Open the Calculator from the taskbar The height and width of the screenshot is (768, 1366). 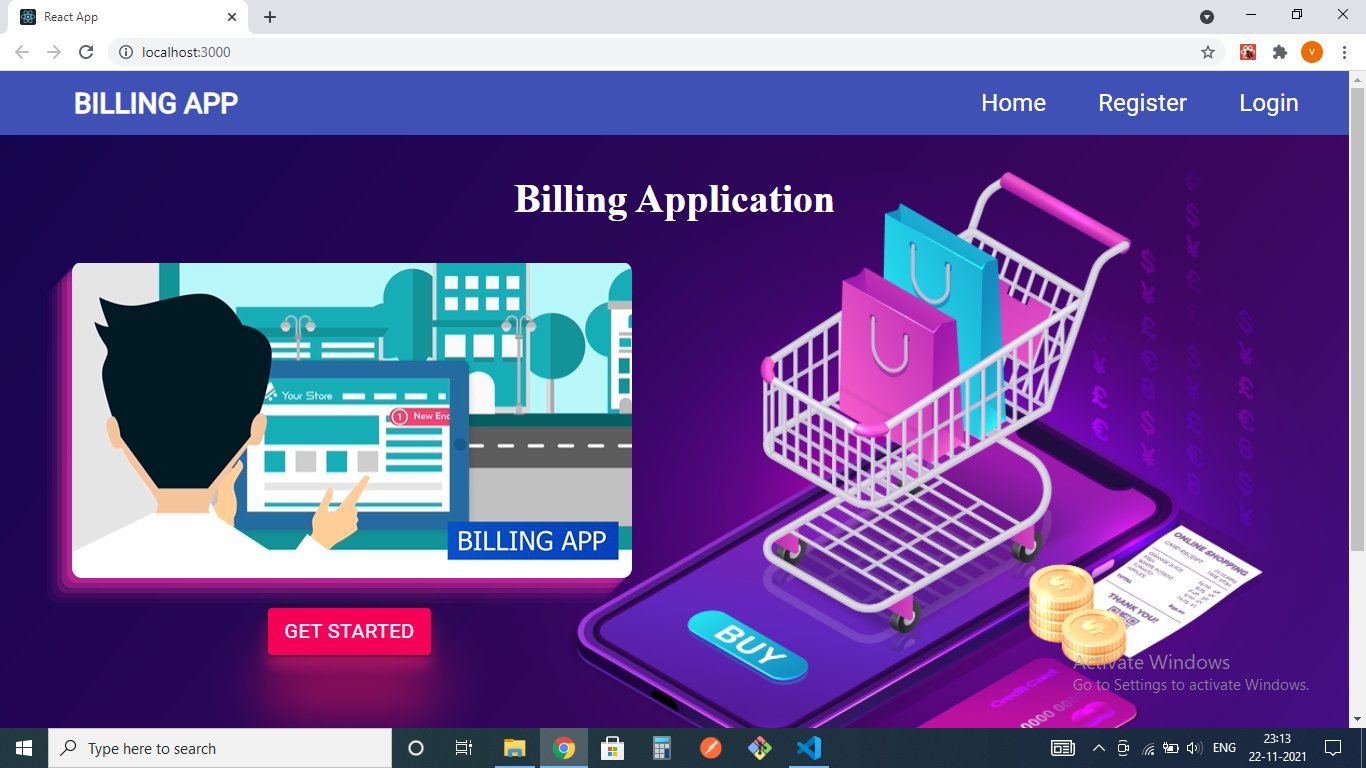pyautogui.click(x=661, y=747)
